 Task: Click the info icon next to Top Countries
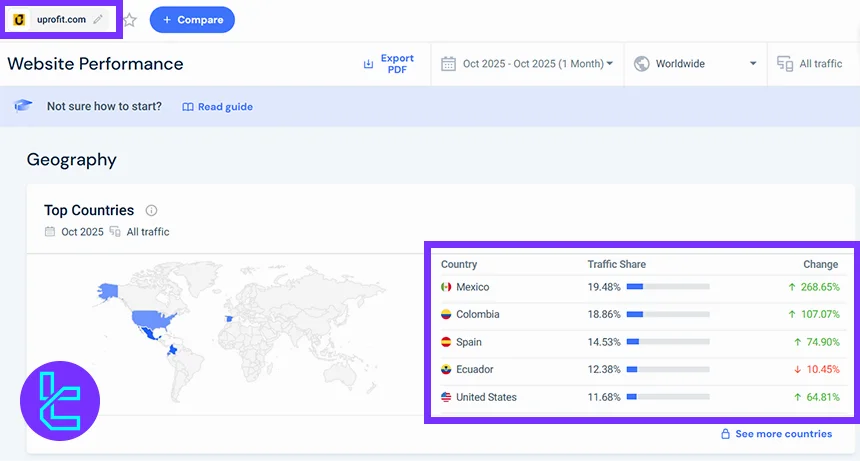(152, 211)
